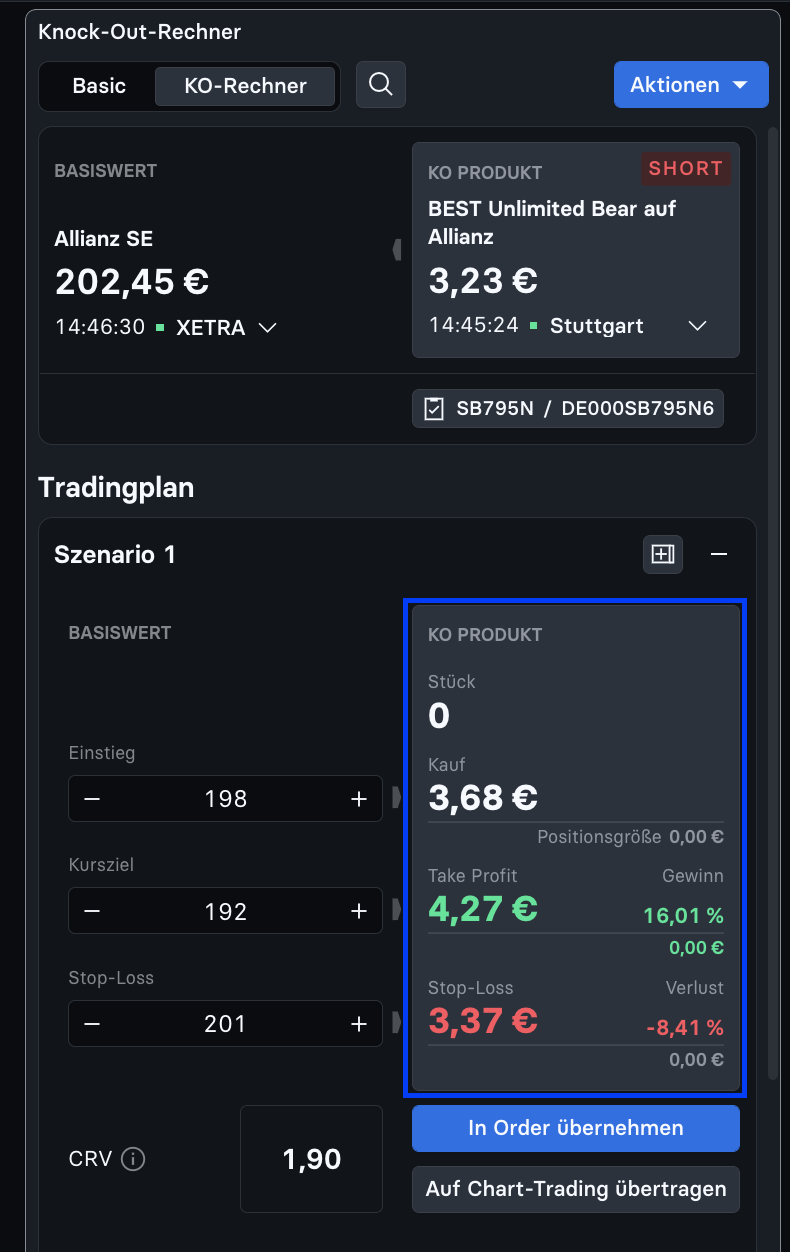Click the Allianz SE price 202,45 €

click(132, 282)
